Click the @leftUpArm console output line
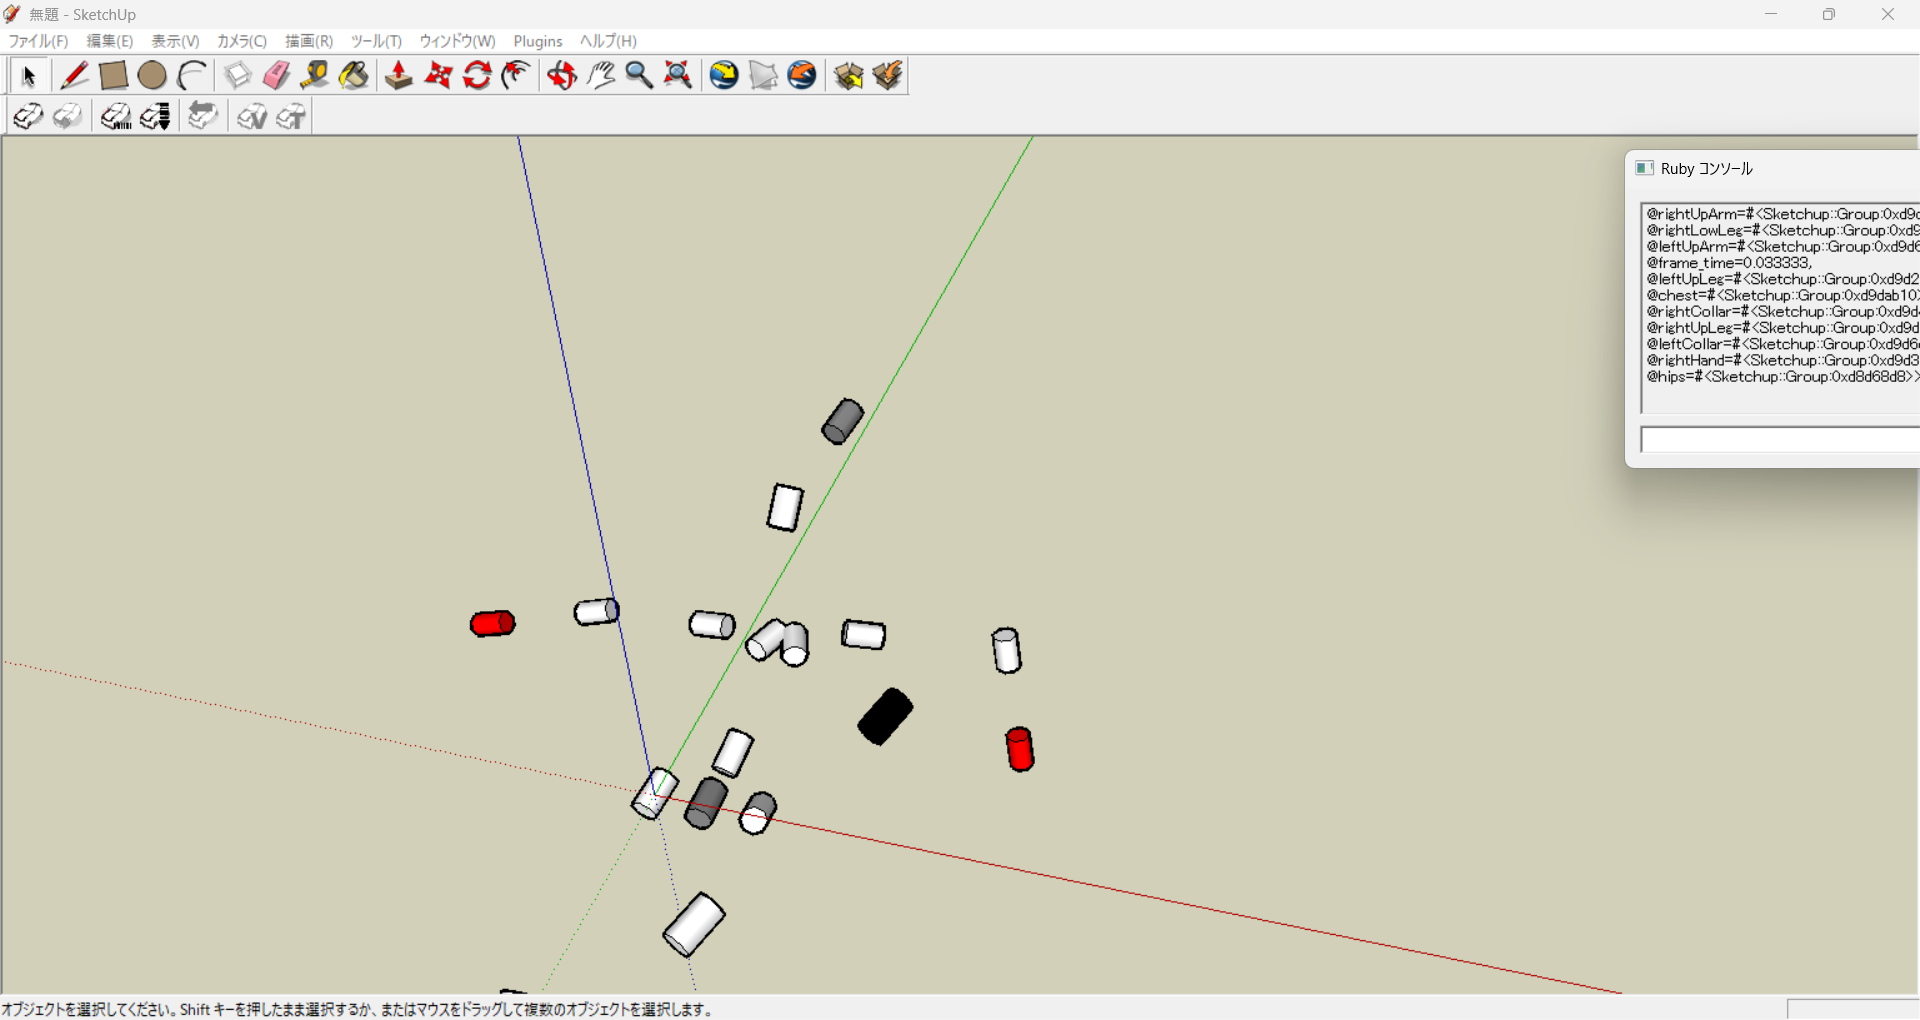This screenshot has width=1920, height=1020. 1783,247
